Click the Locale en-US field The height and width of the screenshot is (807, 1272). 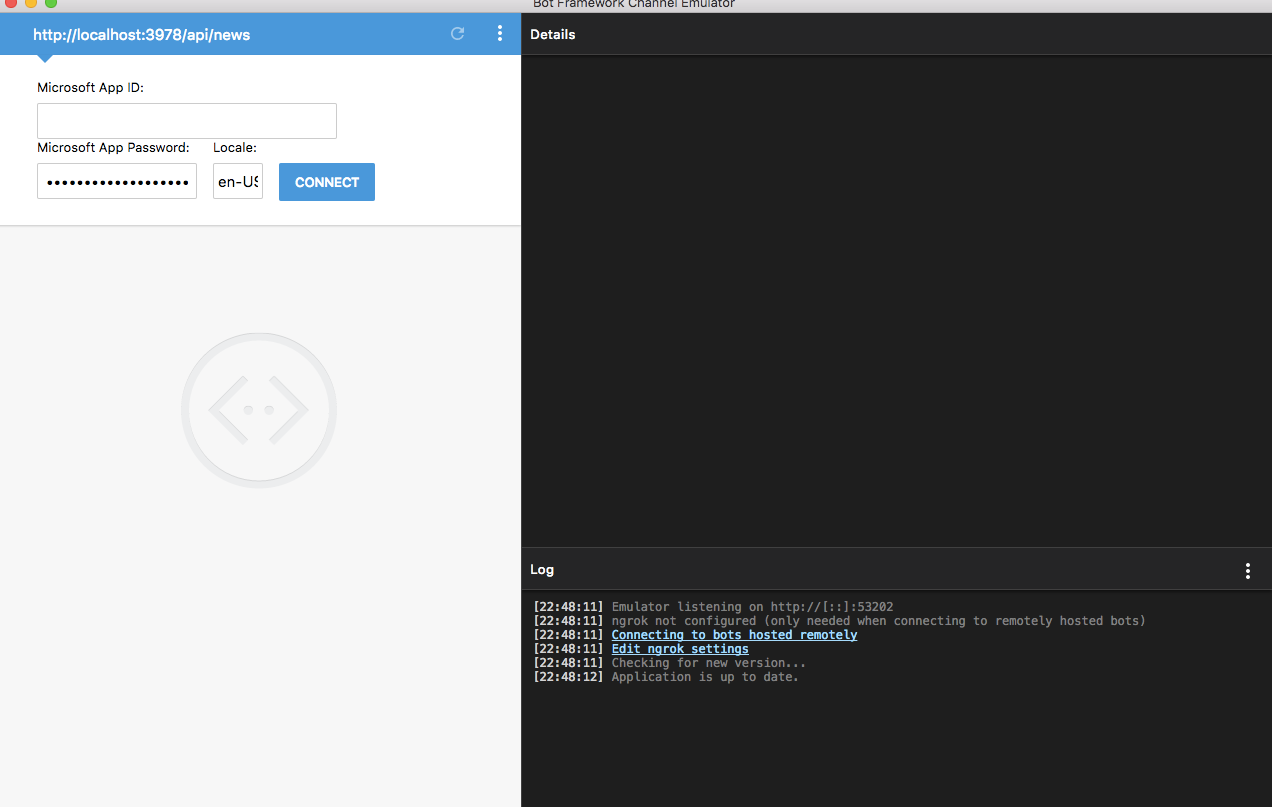[x=238, y=182]
